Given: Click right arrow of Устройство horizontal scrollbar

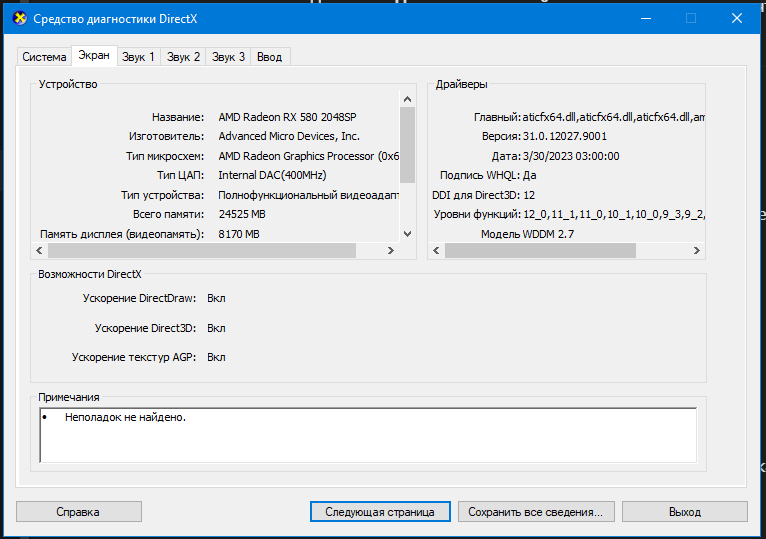Looking at the screenshot, I should tap(392, 250).
